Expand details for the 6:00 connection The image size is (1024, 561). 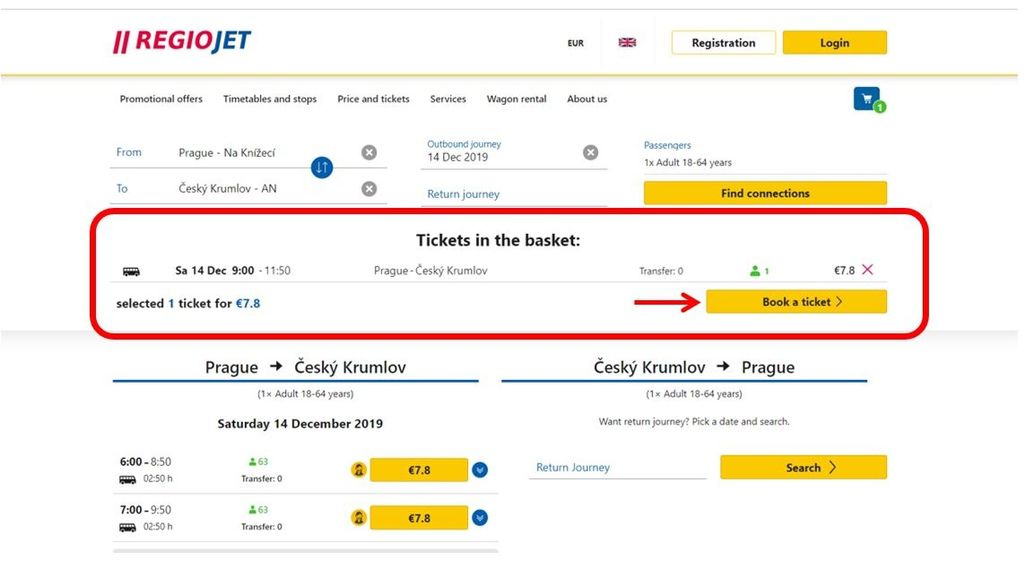point(480,470)
